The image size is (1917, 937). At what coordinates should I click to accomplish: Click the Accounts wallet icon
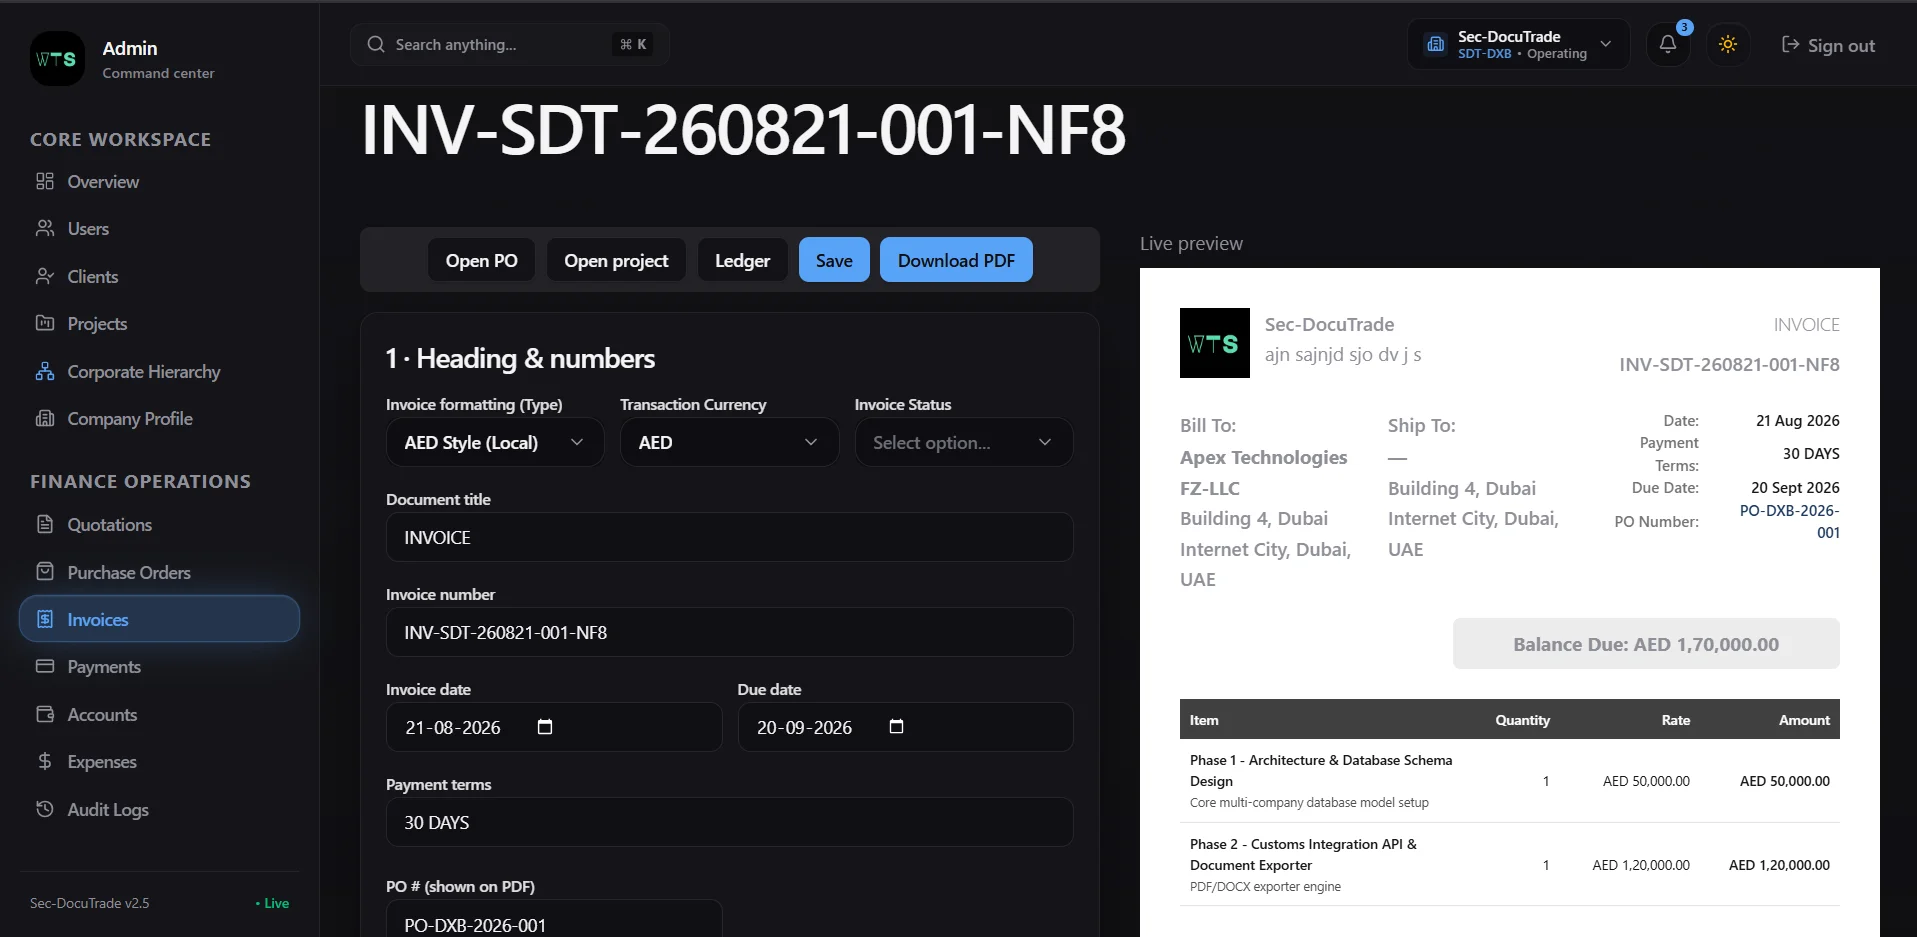click(x=45, y=714)
